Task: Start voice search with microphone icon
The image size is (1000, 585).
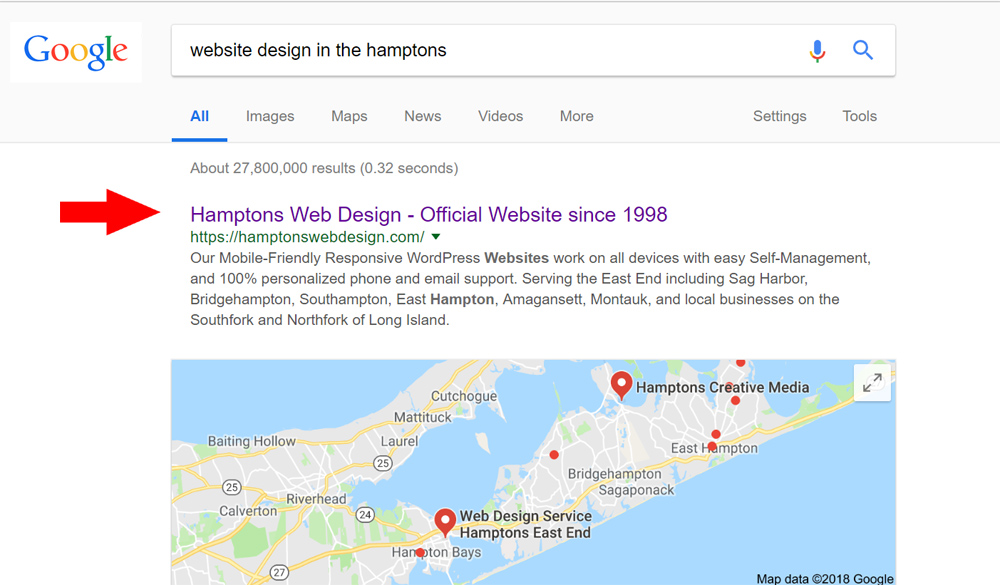Action: pyautogui.click(x=817, y=50)
